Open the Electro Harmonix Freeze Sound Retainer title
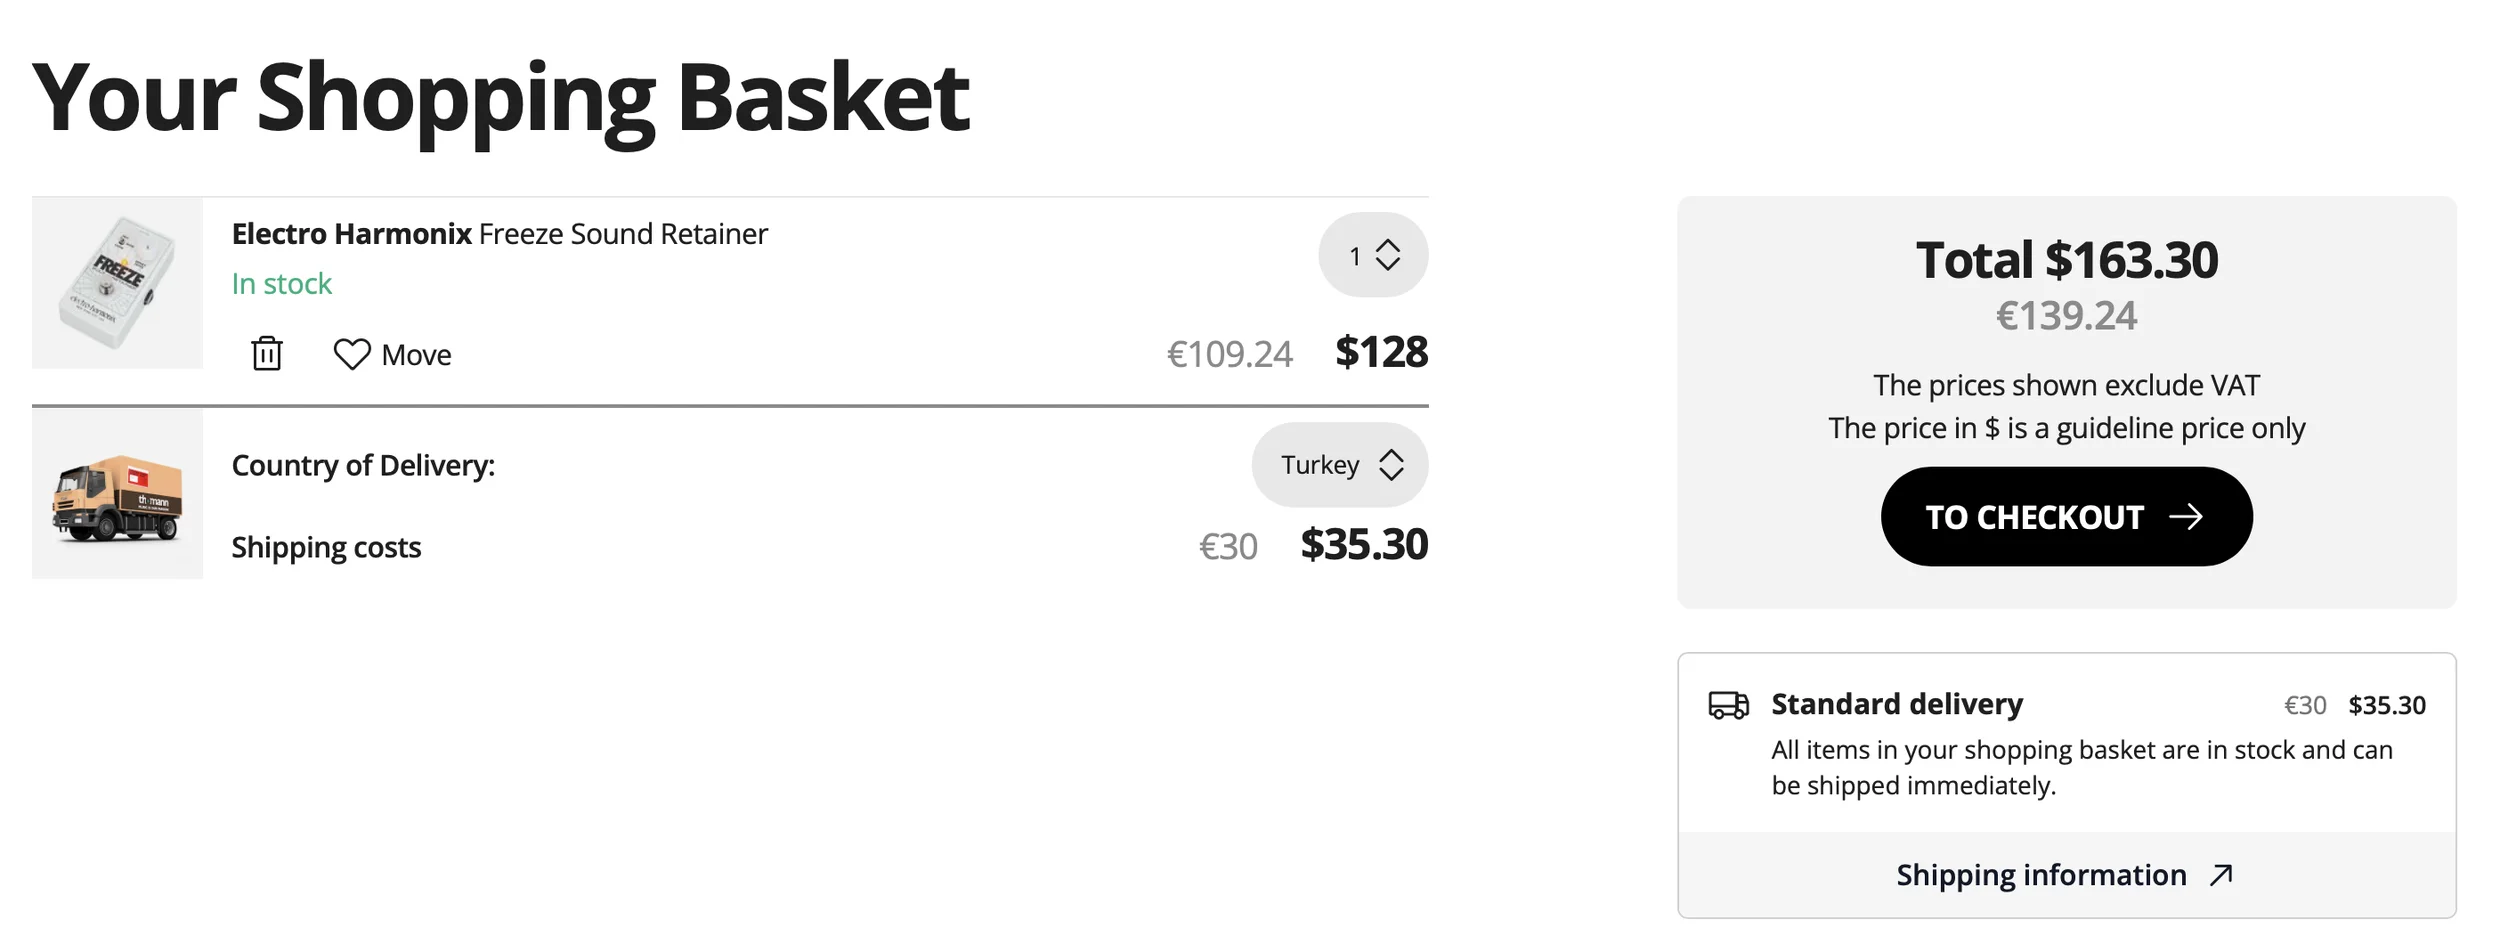2500x944 pixels. coord(499,234)
